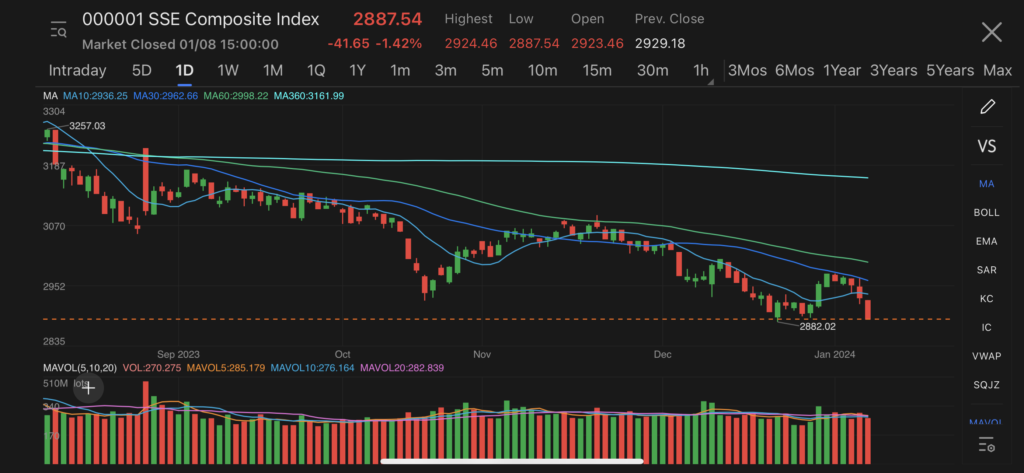Click the 000001 SSE Composite Index title
Viewport: 1024px width, 473px height.
coord(200,20)
